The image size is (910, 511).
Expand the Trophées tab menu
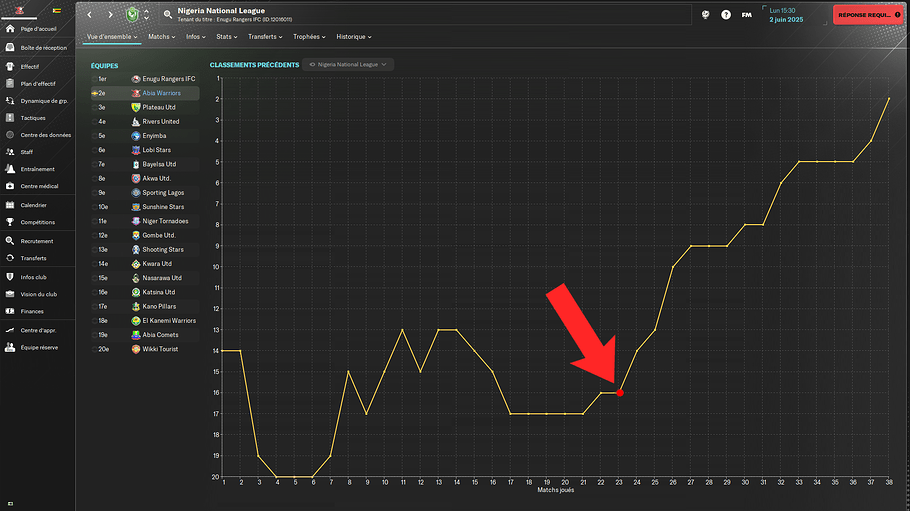[309, 37]
